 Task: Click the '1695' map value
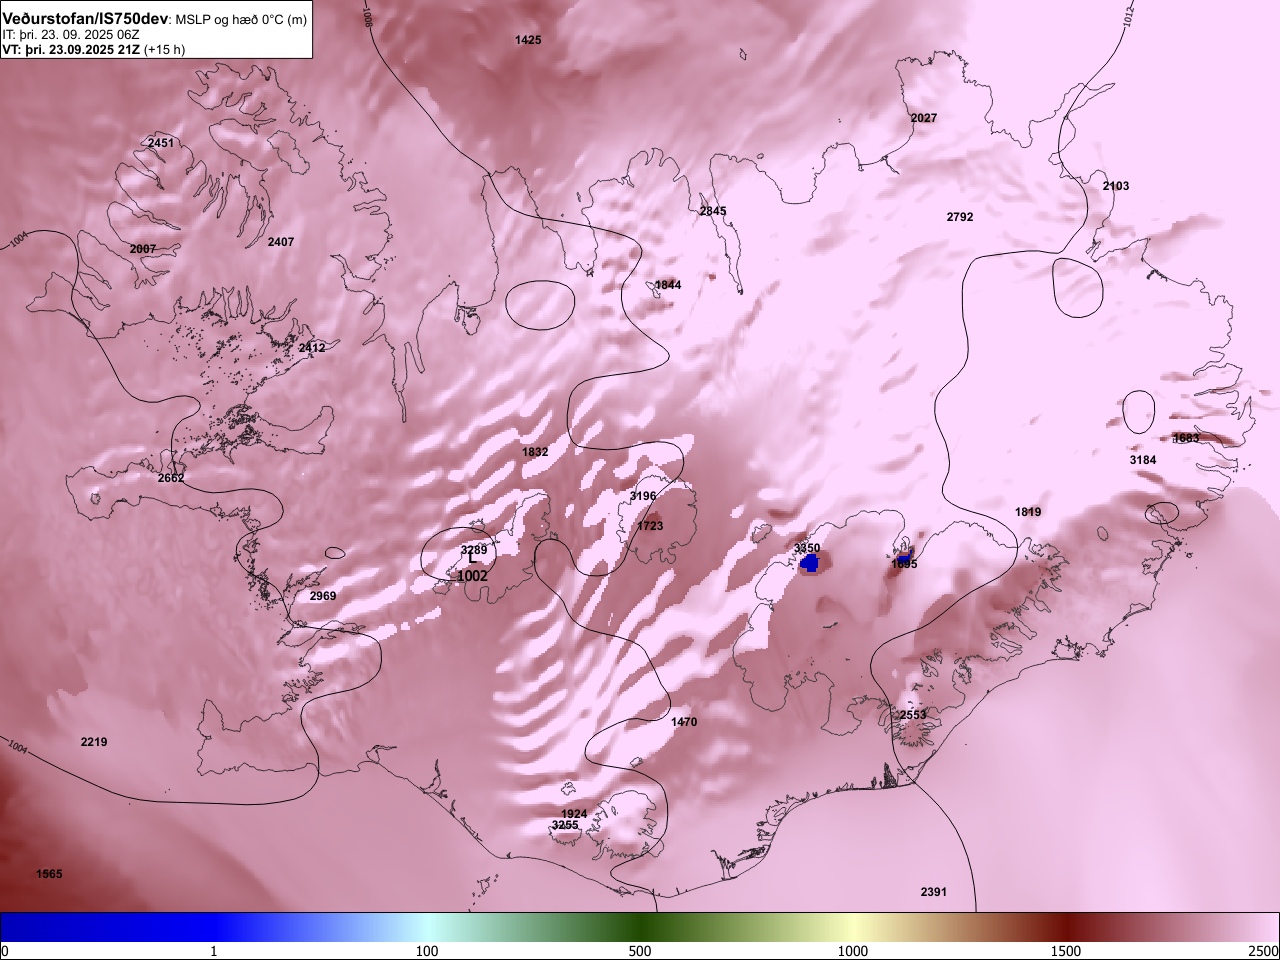tap(904, 564)
